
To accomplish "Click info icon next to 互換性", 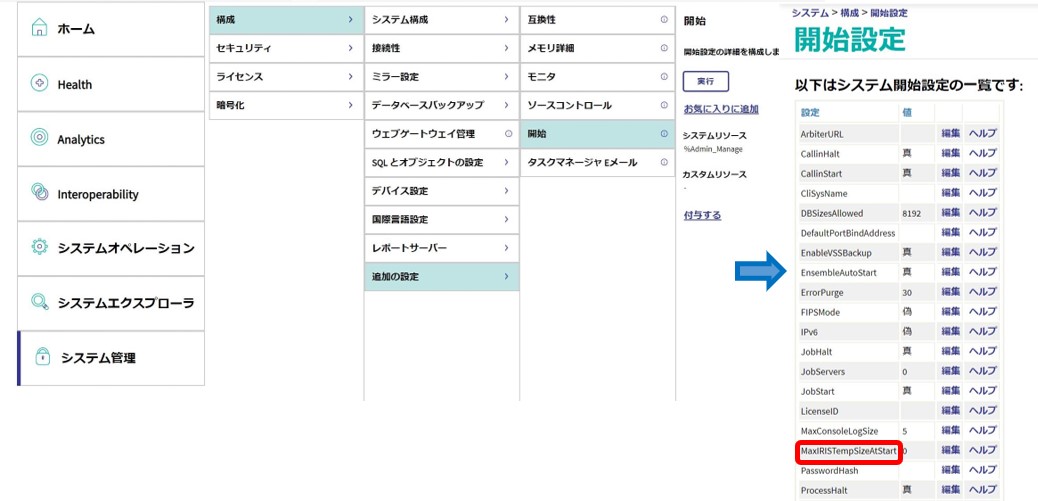I will tap(664, 19).
